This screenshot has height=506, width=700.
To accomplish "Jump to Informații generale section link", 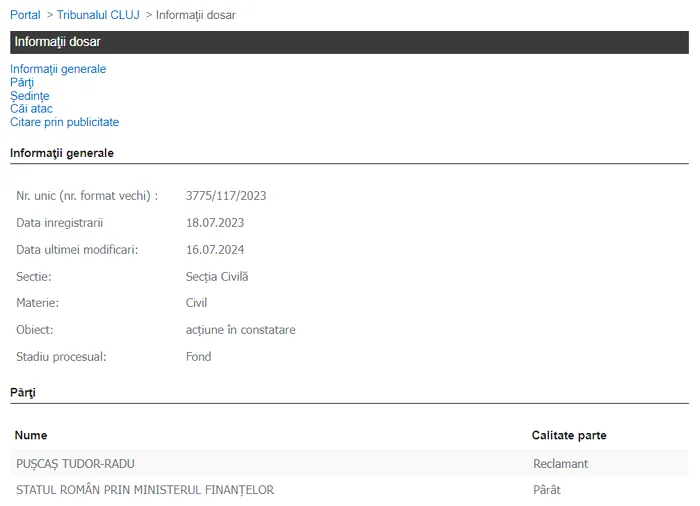I will point(58,69).
